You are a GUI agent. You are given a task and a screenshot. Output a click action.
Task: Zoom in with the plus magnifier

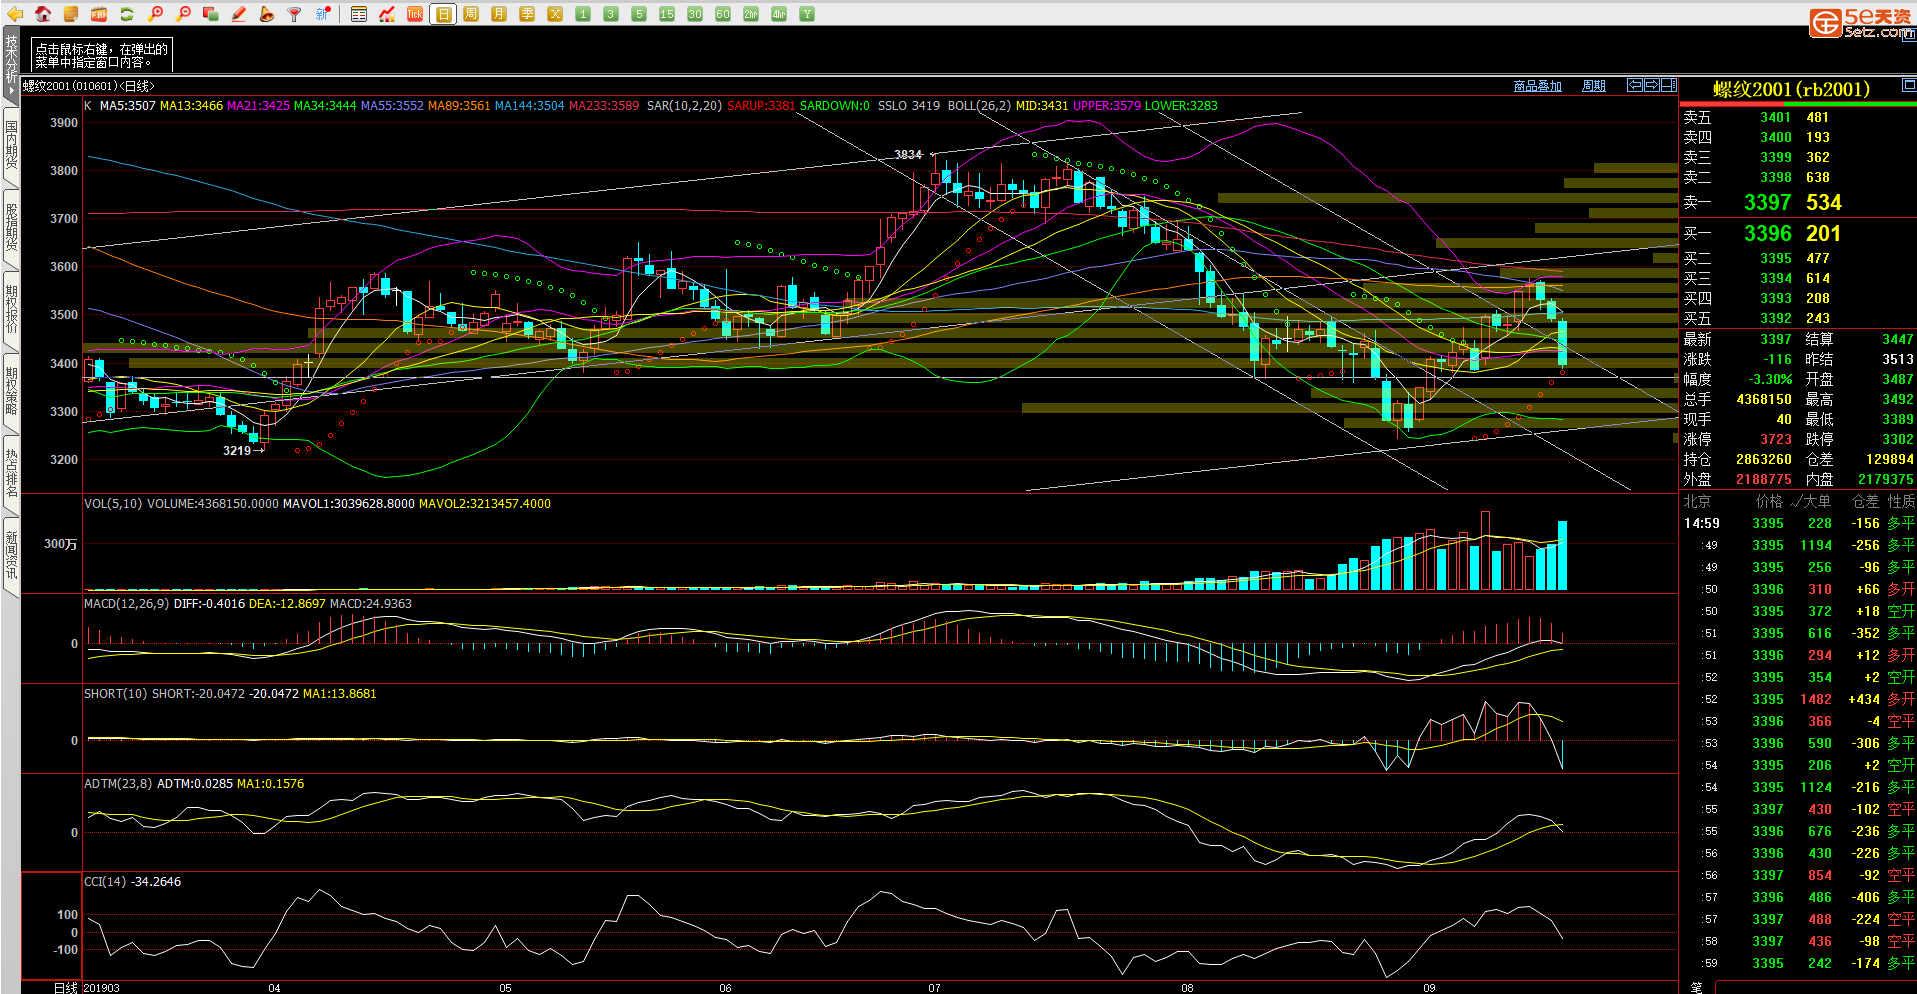155,14
